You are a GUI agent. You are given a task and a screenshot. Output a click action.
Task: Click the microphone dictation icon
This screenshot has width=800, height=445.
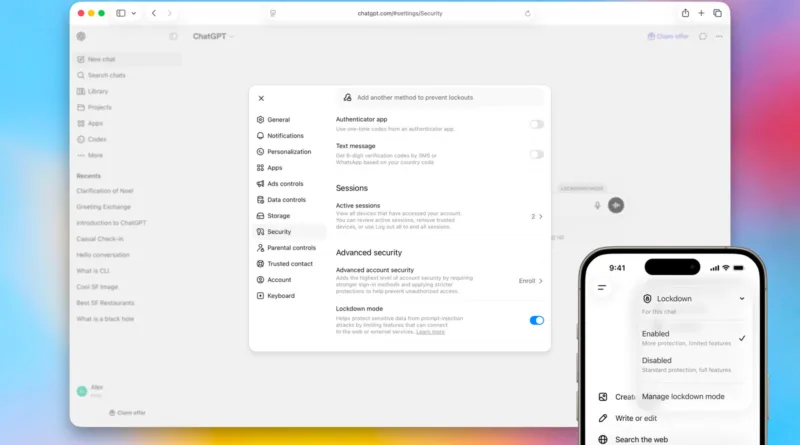coord(597,205)
